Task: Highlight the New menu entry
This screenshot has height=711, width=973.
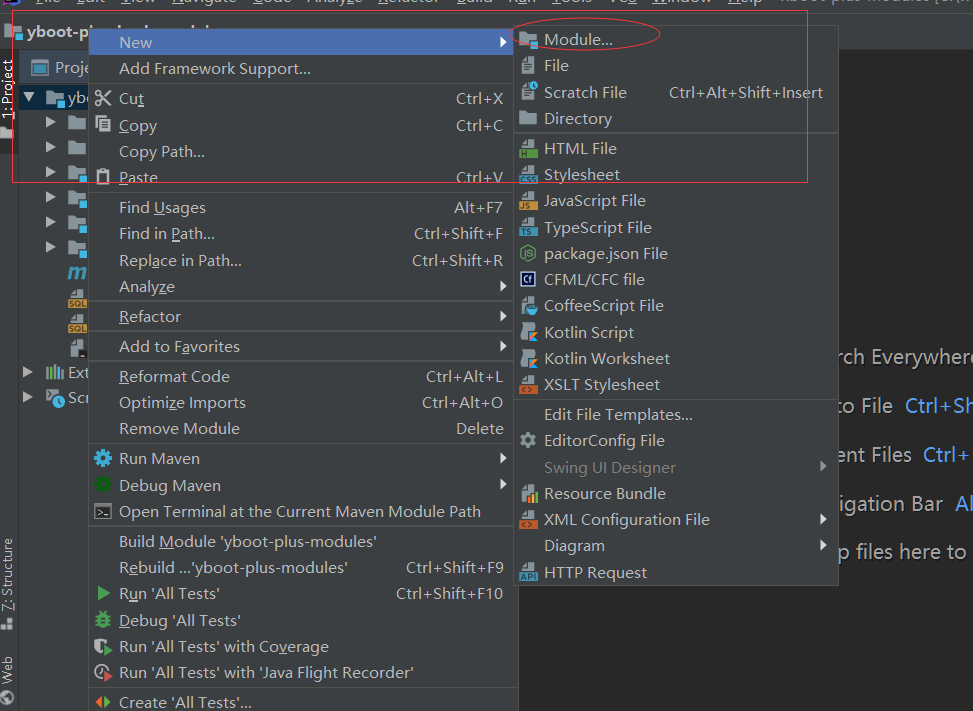Action: [x=302, y=42]
